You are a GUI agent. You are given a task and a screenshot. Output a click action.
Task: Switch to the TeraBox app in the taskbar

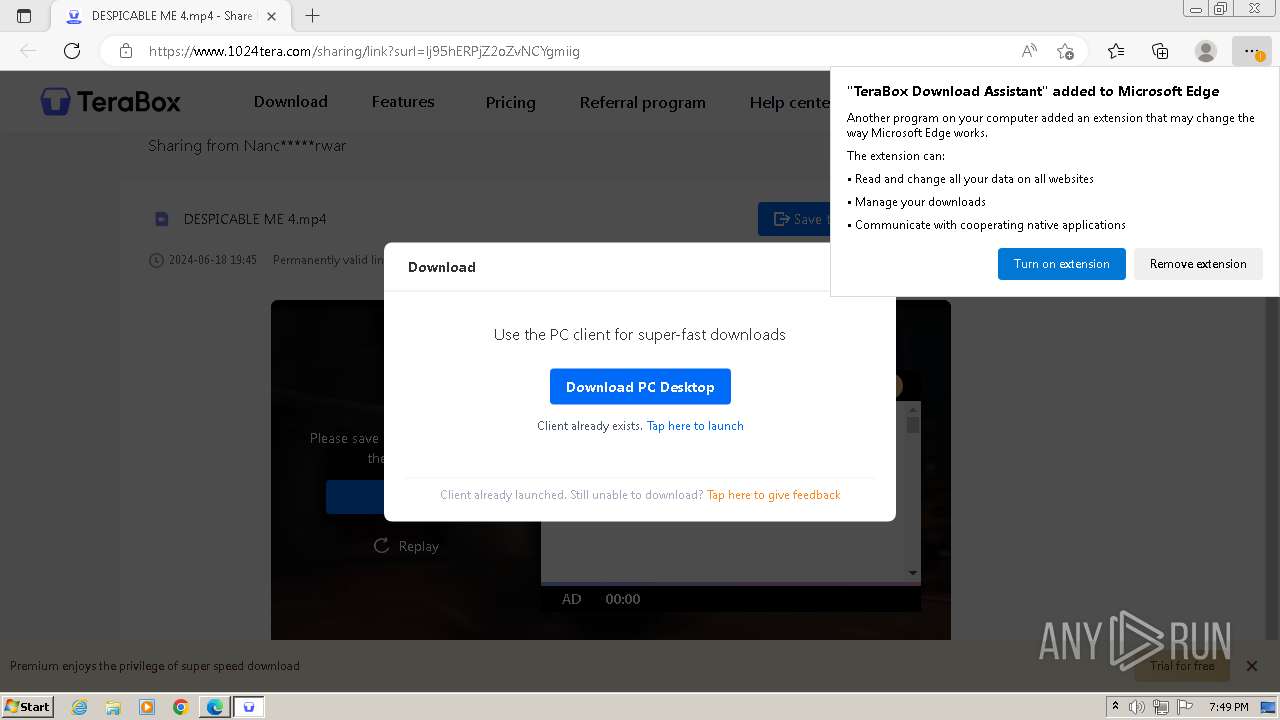(x=249, y=707)
